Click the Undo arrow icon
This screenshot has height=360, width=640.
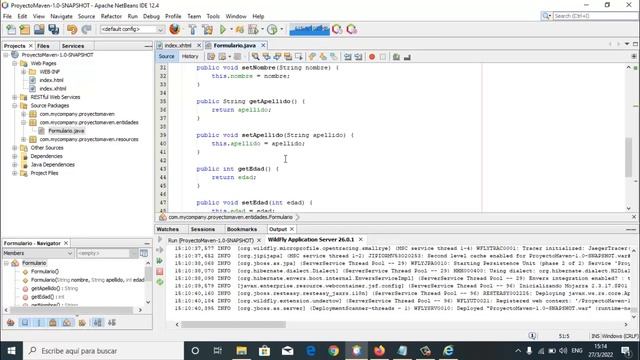point(72,29)
